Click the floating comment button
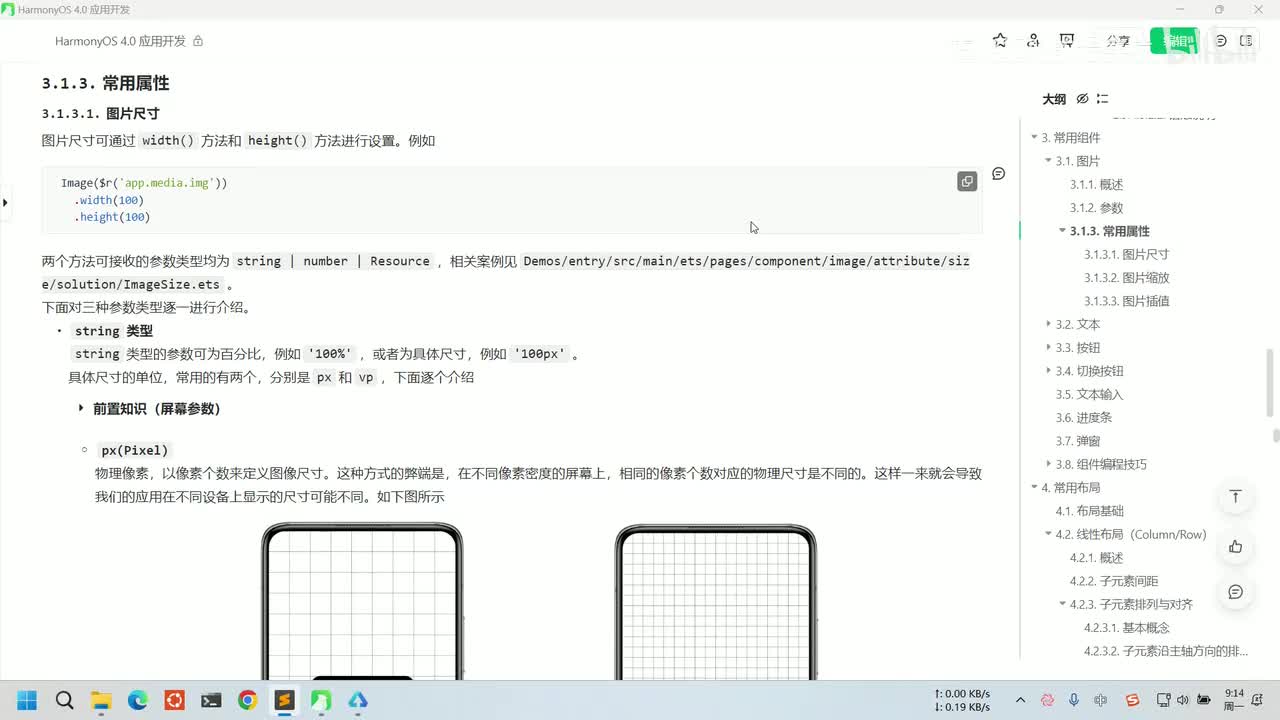Viewport: 1280px width, 720px height. (1236, 592)
